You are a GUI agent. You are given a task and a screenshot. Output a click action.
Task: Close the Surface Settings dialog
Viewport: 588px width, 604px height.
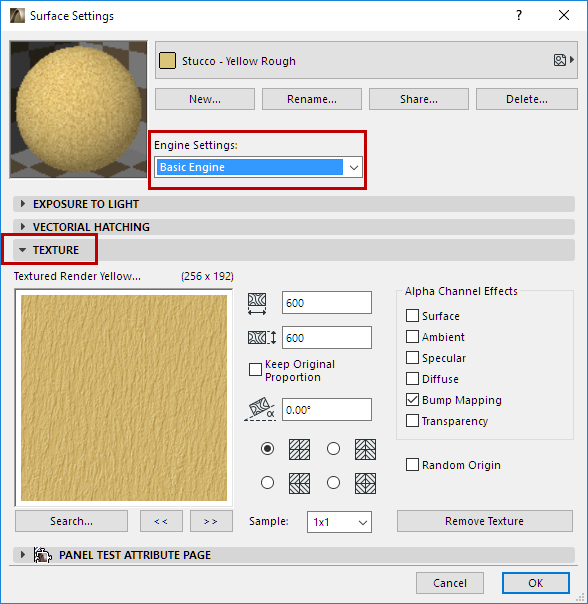pos(564,15)
